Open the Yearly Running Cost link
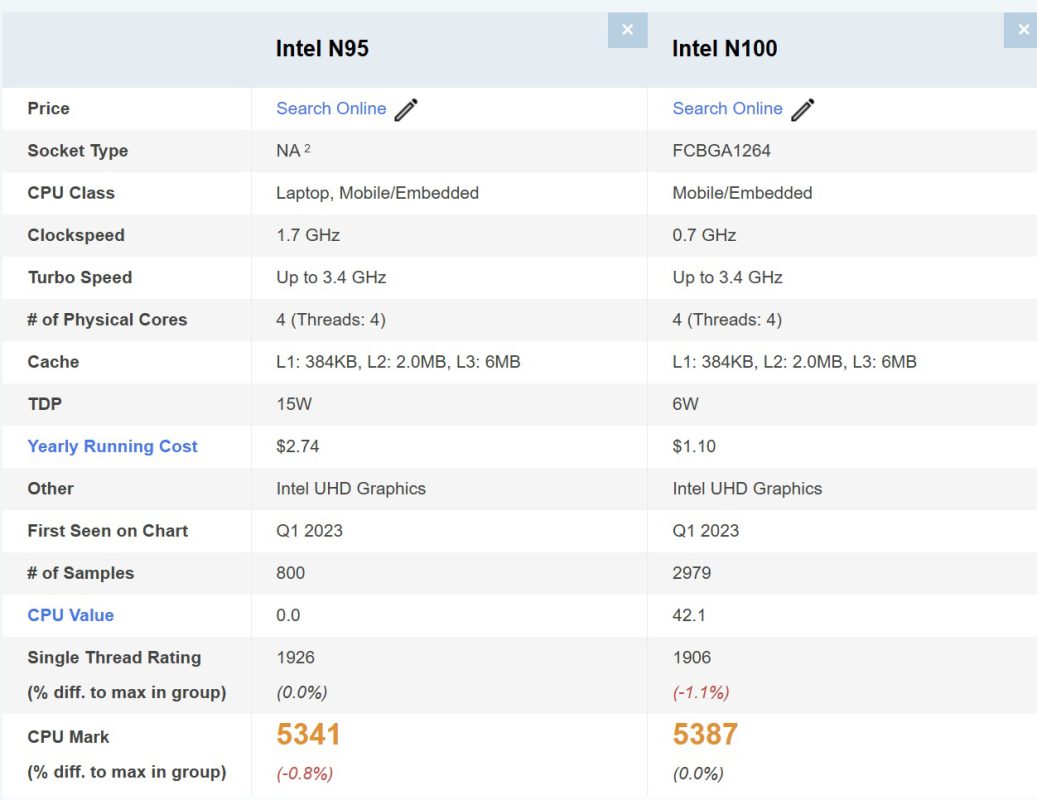The width and height of the screenshot is (1037, 800). (x=112, y=446)
